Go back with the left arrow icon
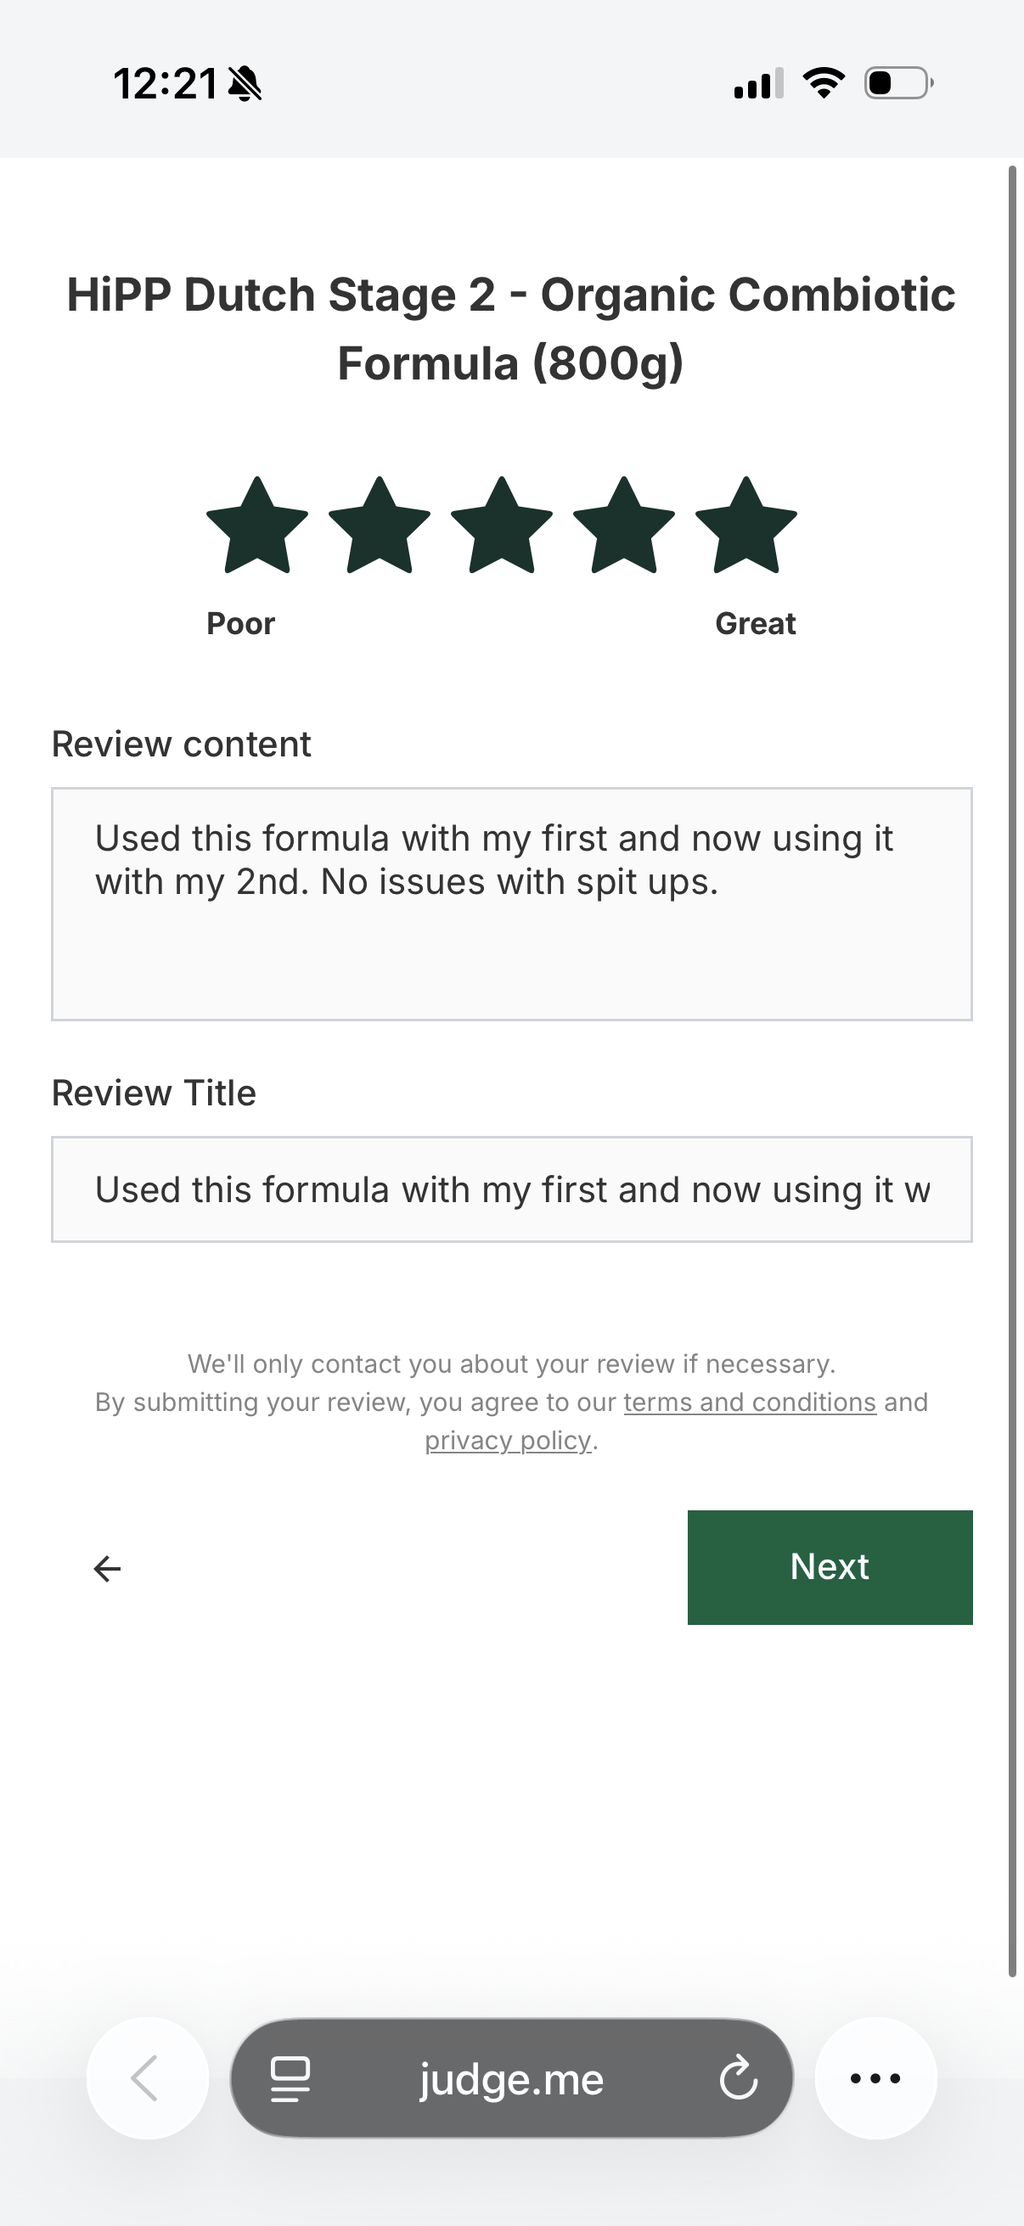Image resolution: width=1024 pixels, height=2226 pixels. click(107, 1569)
